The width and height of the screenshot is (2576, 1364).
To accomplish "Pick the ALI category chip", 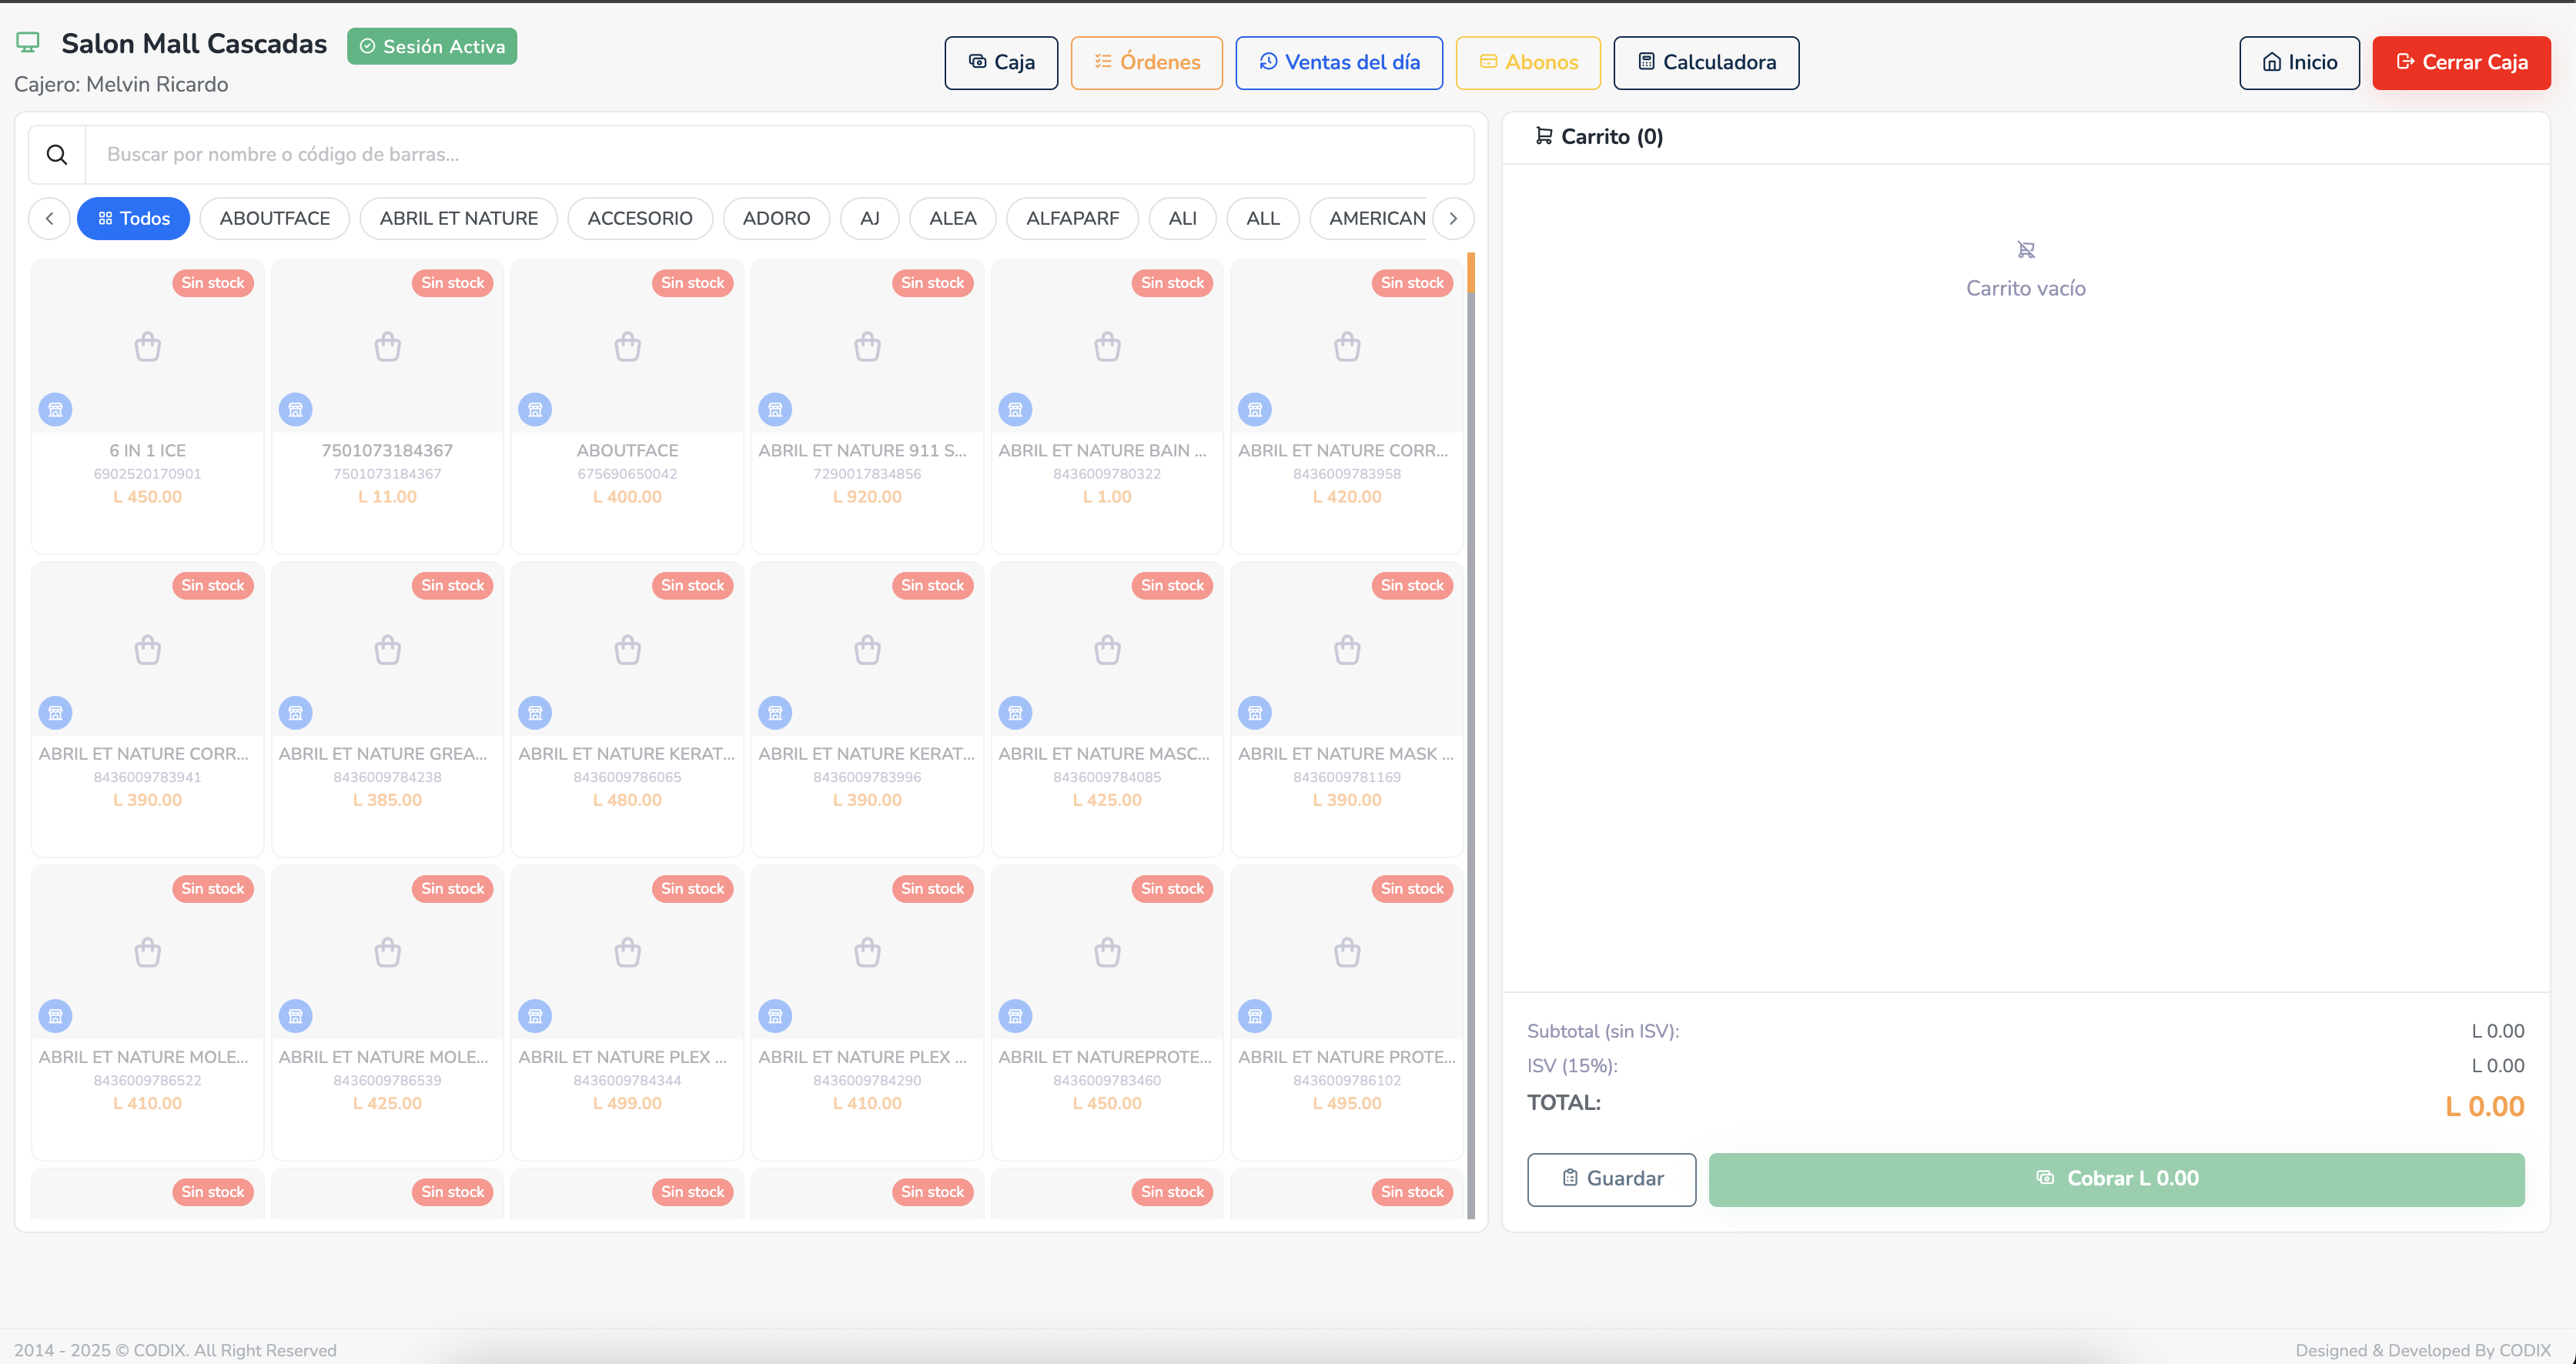I will 1183,219.
